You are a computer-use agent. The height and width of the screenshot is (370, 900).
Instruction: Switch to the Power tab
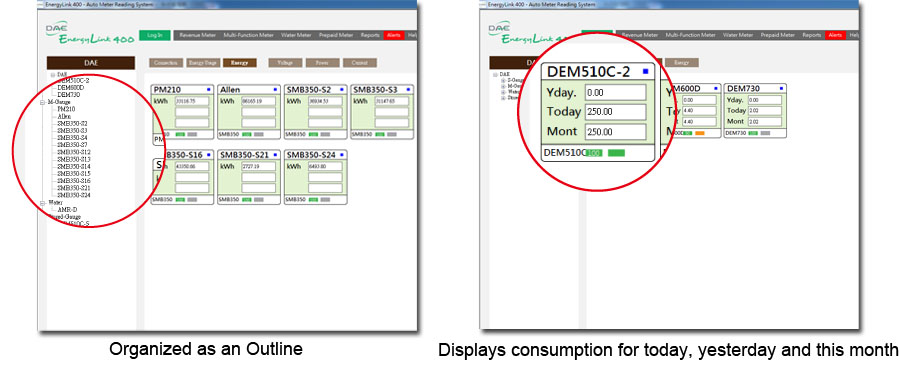point(322,63)
